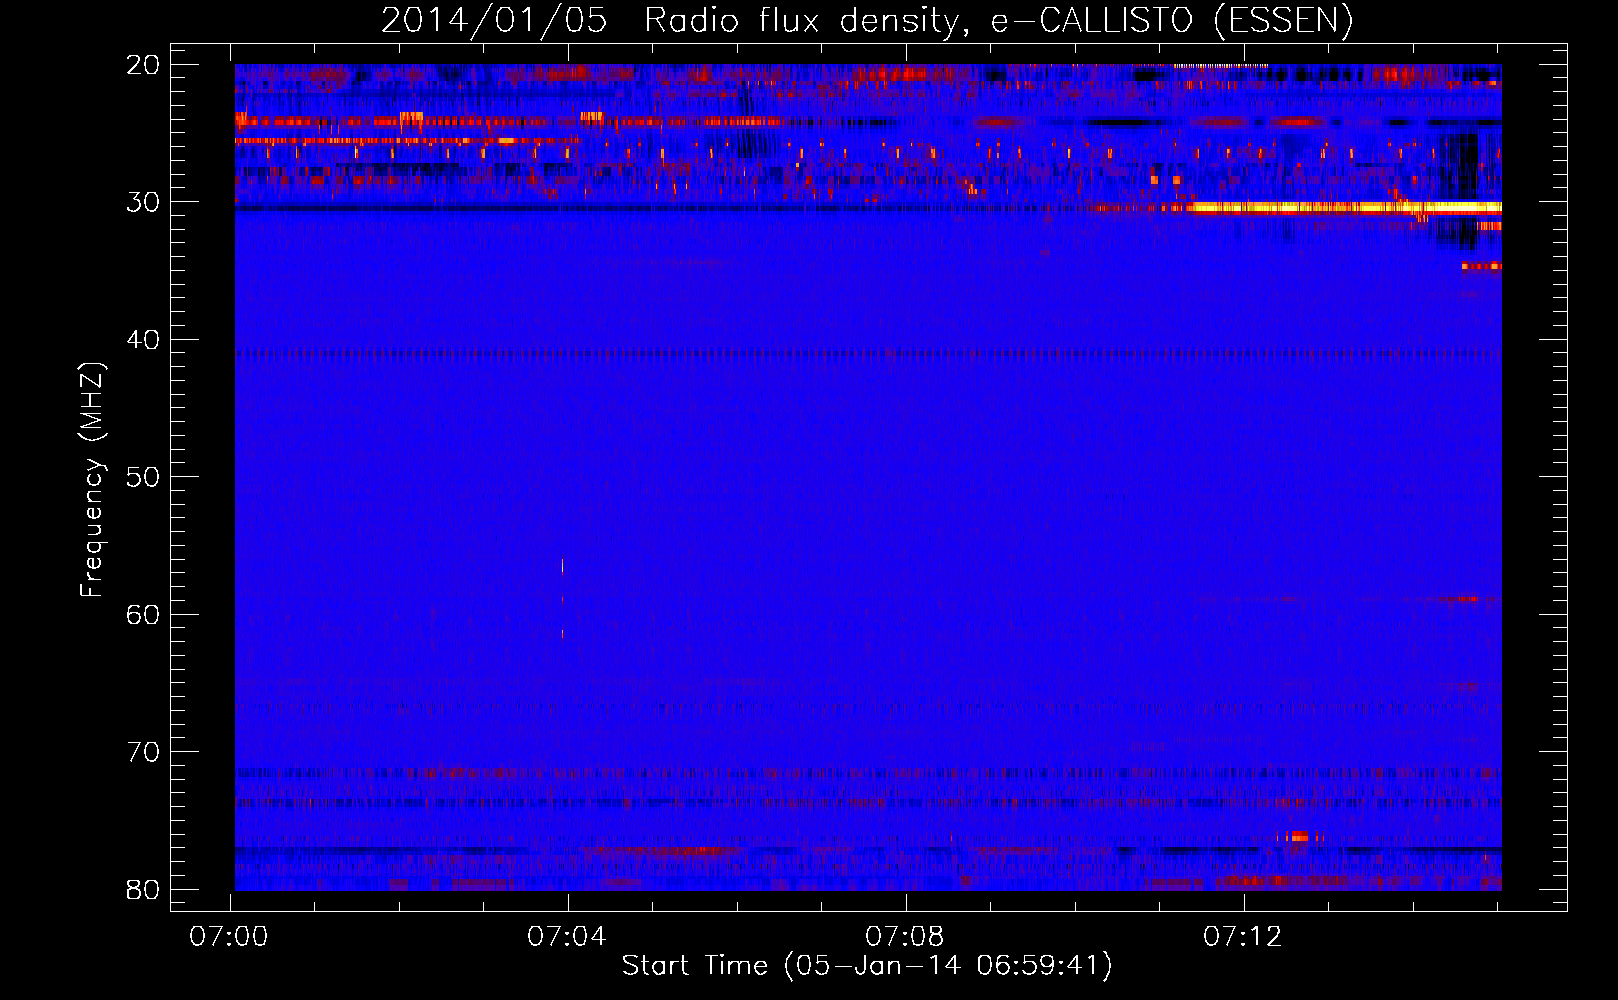The width and height of the screenshot is (1618, 1000).
Task: Click the 07:00 time tick label
Action: [x=229, y=937]
